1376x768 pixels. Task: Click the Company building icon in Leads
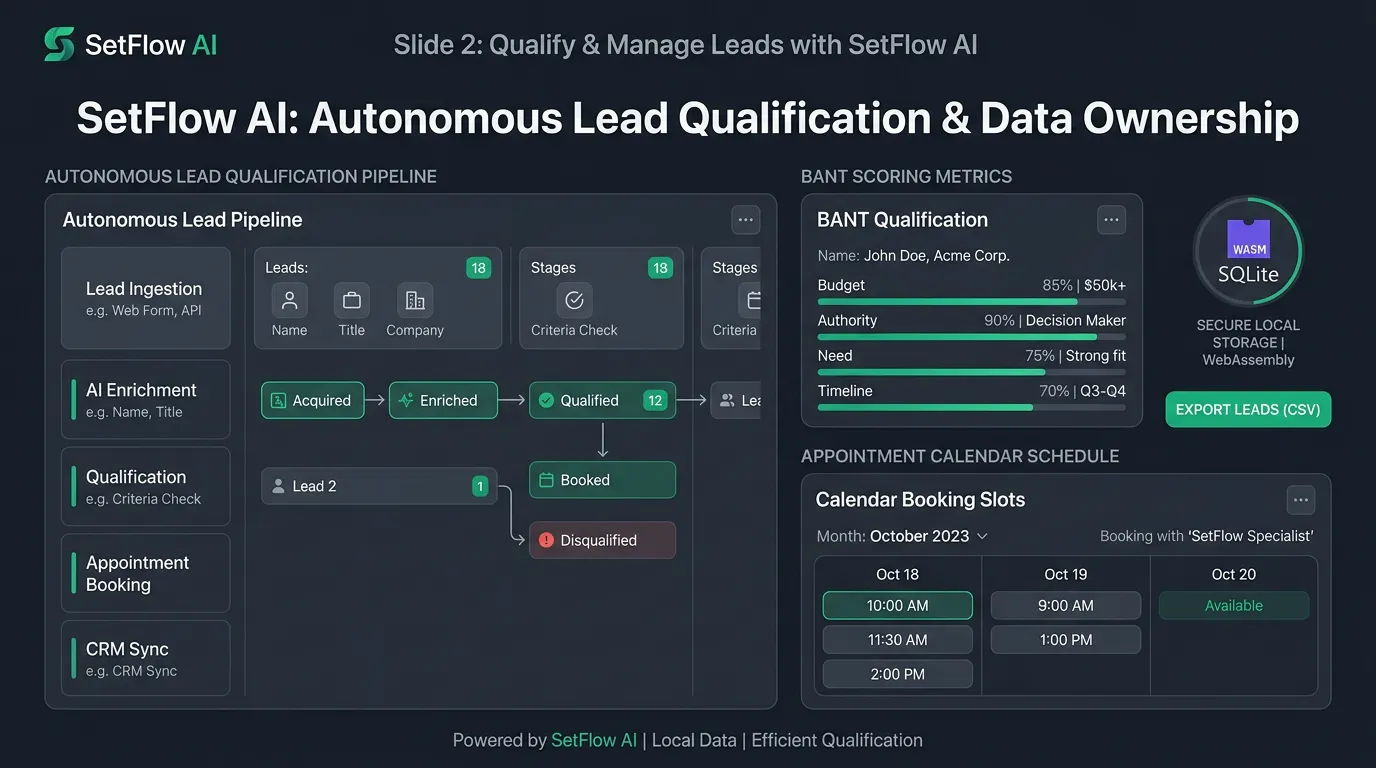[x=415, y=300]
